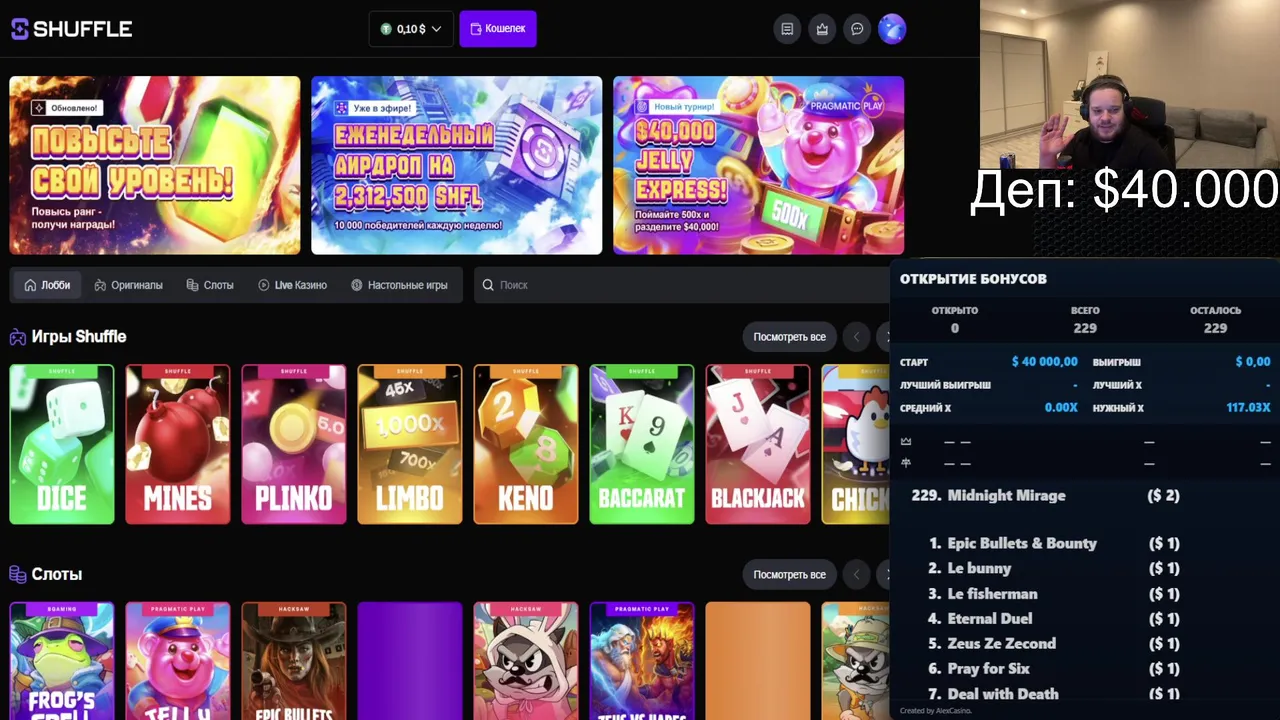Open the Plinko game
Screen dimensions: 1280x720
[294, 444]
